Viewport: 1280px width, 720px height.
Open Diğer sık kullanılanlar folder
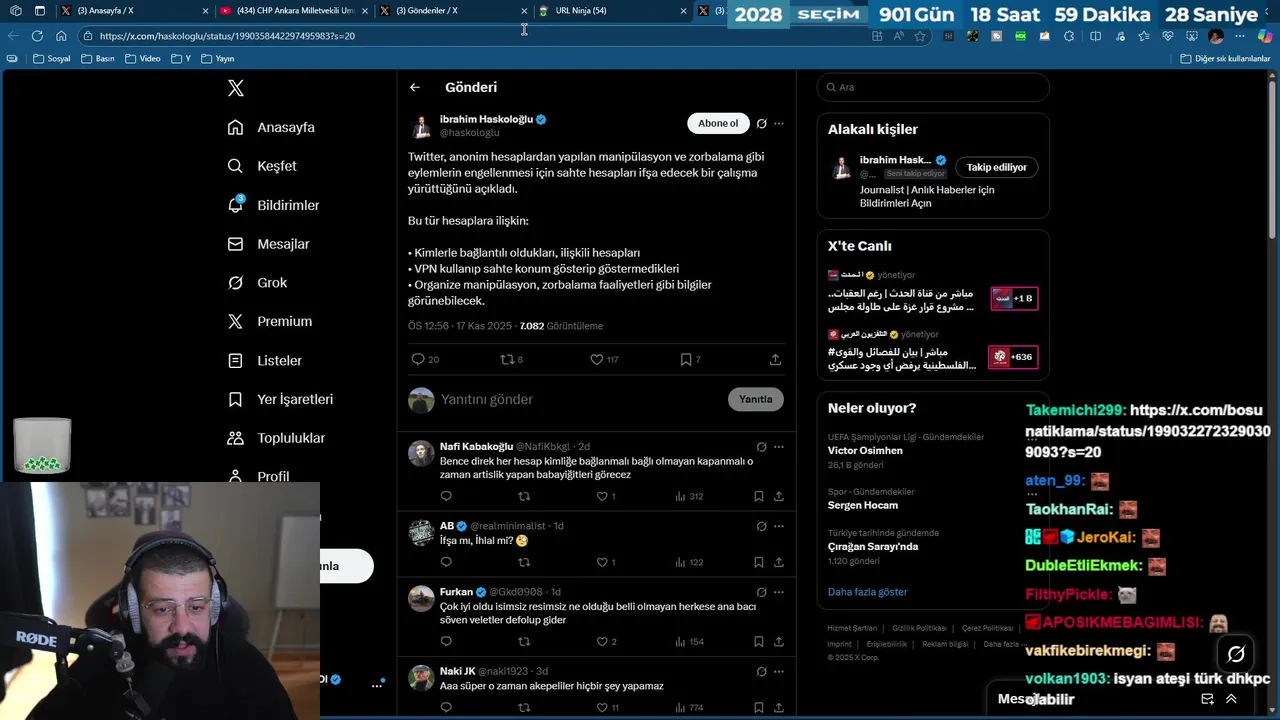[1225, 59]
